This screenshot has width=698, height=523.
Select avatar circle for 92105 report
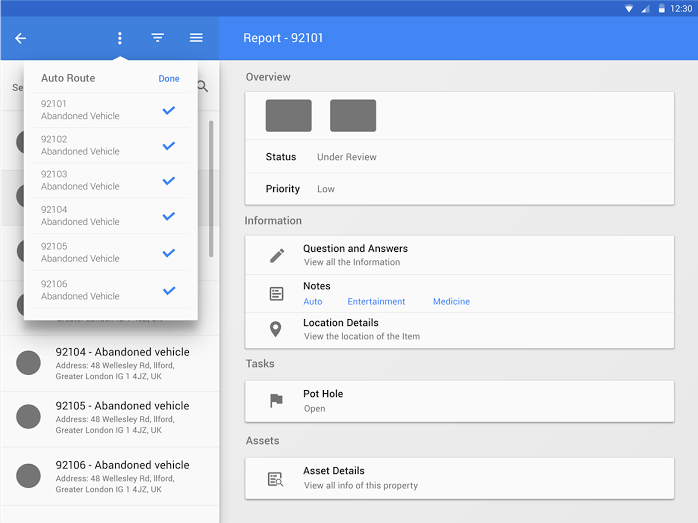pos(28,417)
